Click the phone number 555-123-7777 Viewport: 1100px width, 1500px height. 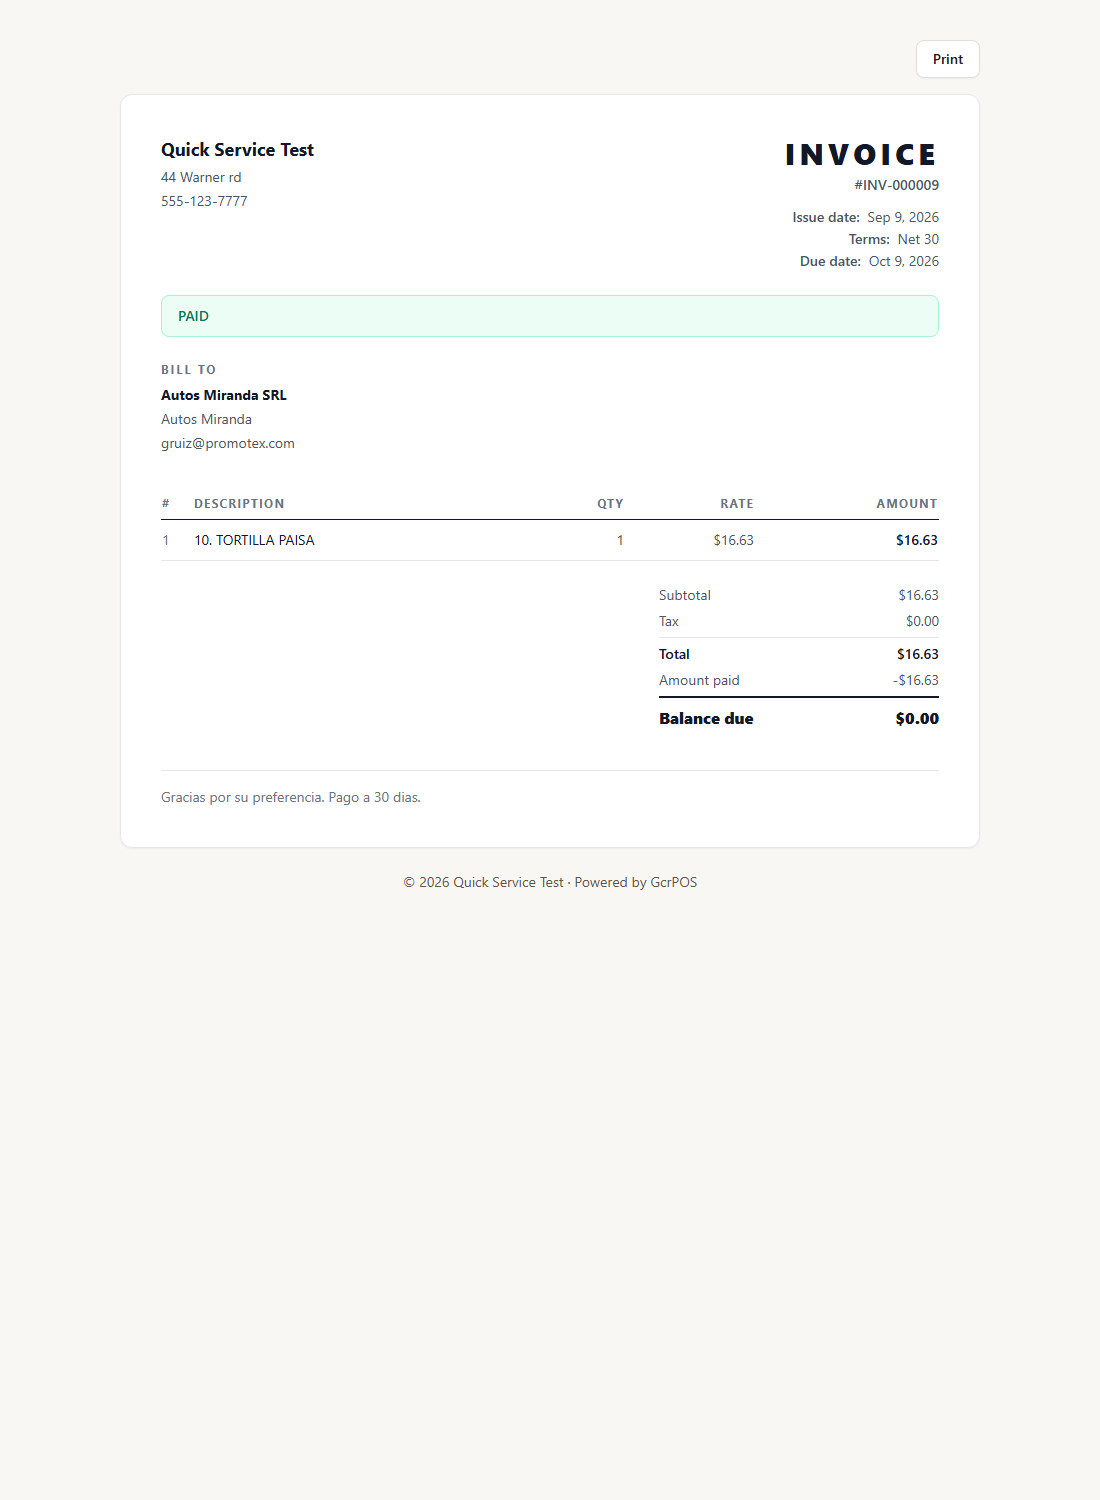[204, 201]
